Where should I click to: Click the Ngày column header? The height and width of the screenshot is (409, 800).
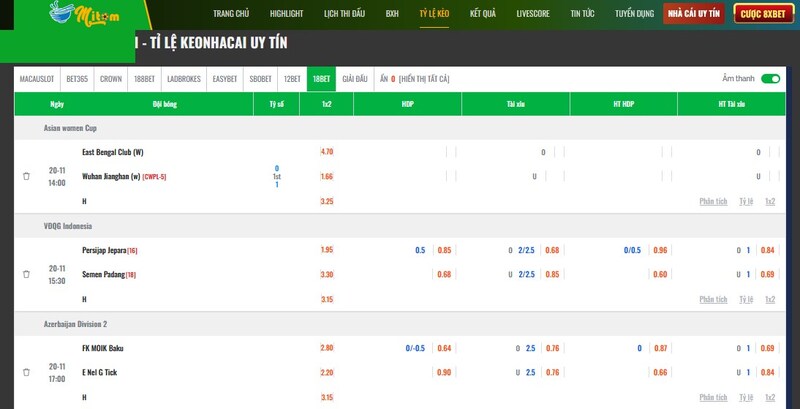57,104
